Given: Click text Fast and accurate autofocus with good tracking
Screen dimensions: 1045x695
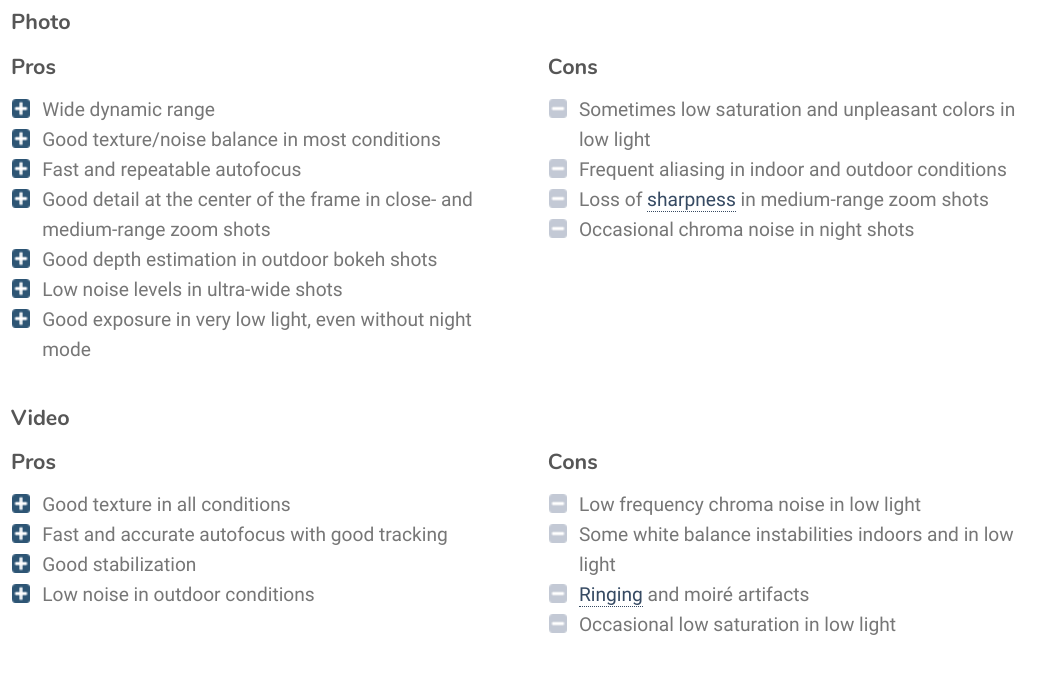Looking at the screenshot, I should pos(245,535).
